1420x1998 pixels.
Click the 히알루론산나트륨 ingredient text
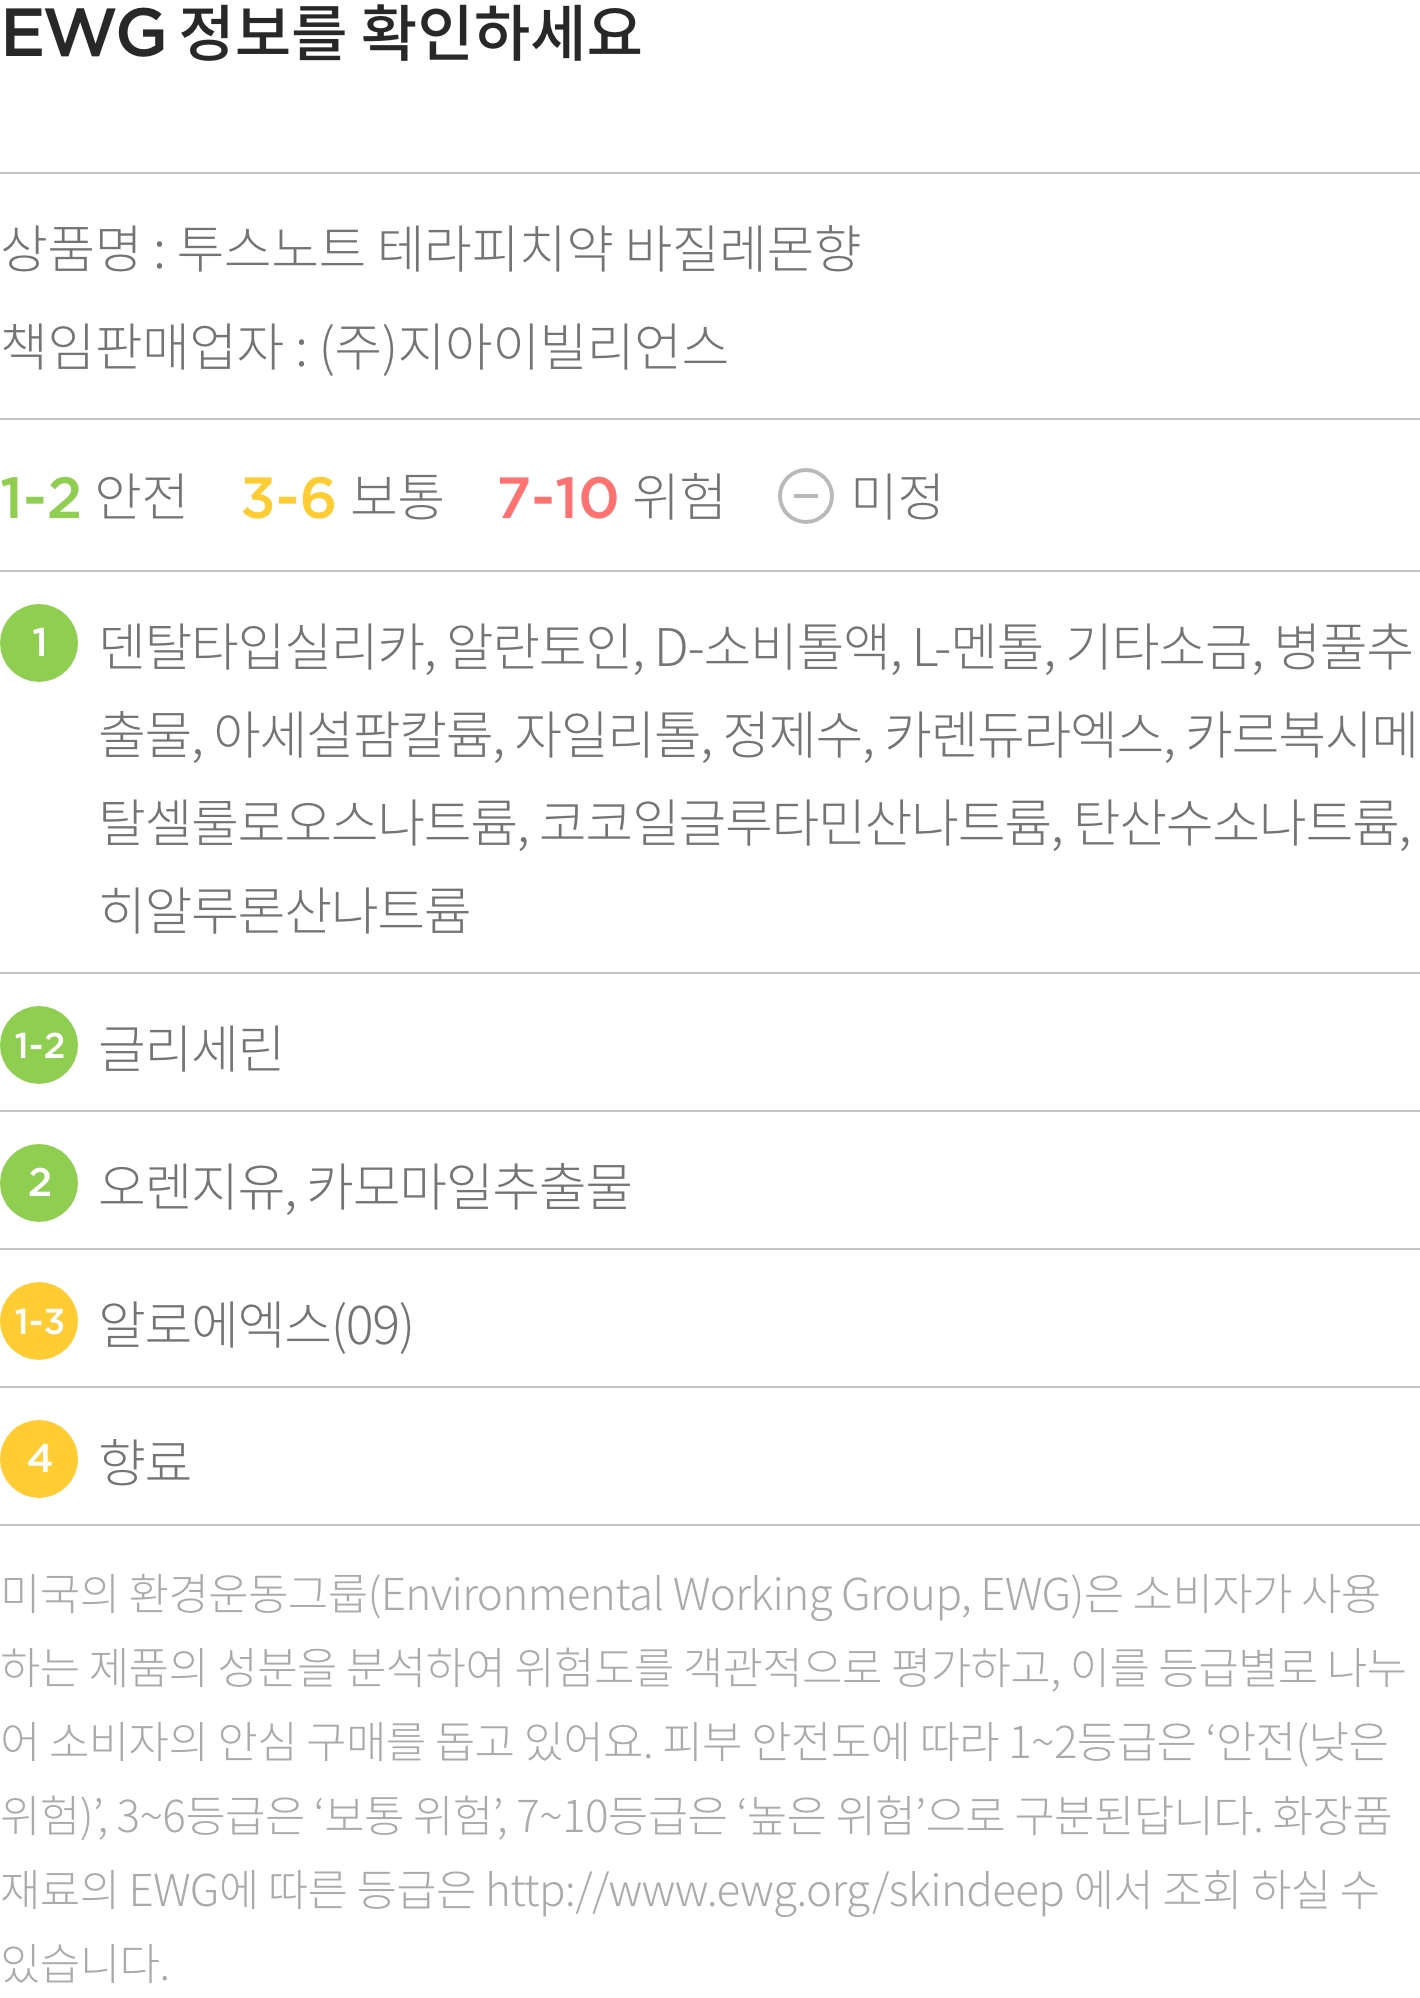285,909
